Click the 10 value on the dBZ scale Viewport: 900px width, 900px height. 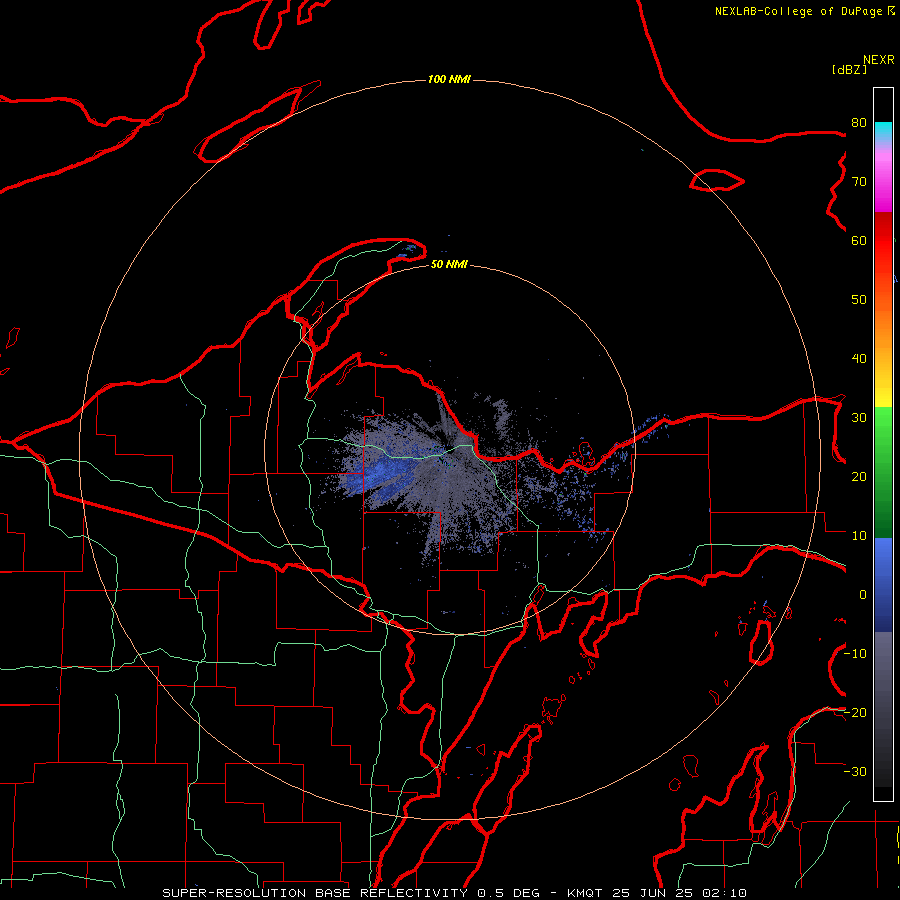point(859,536)
